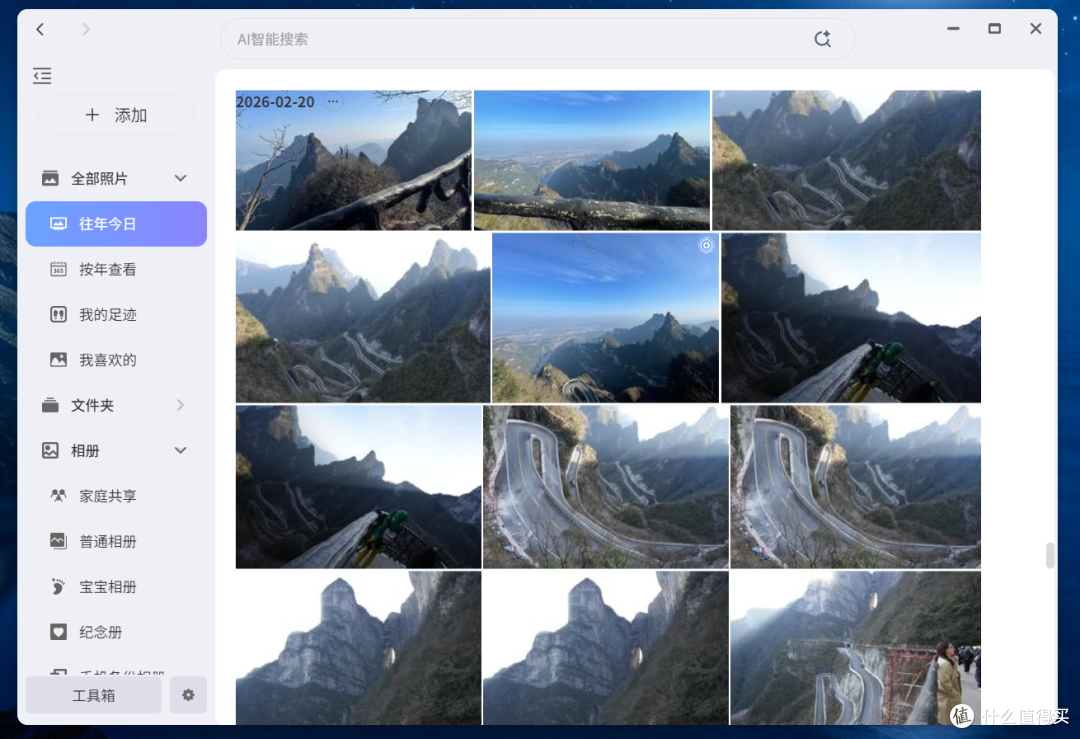Close the photo app window

pyautogui.click(x=1036, y=29)
